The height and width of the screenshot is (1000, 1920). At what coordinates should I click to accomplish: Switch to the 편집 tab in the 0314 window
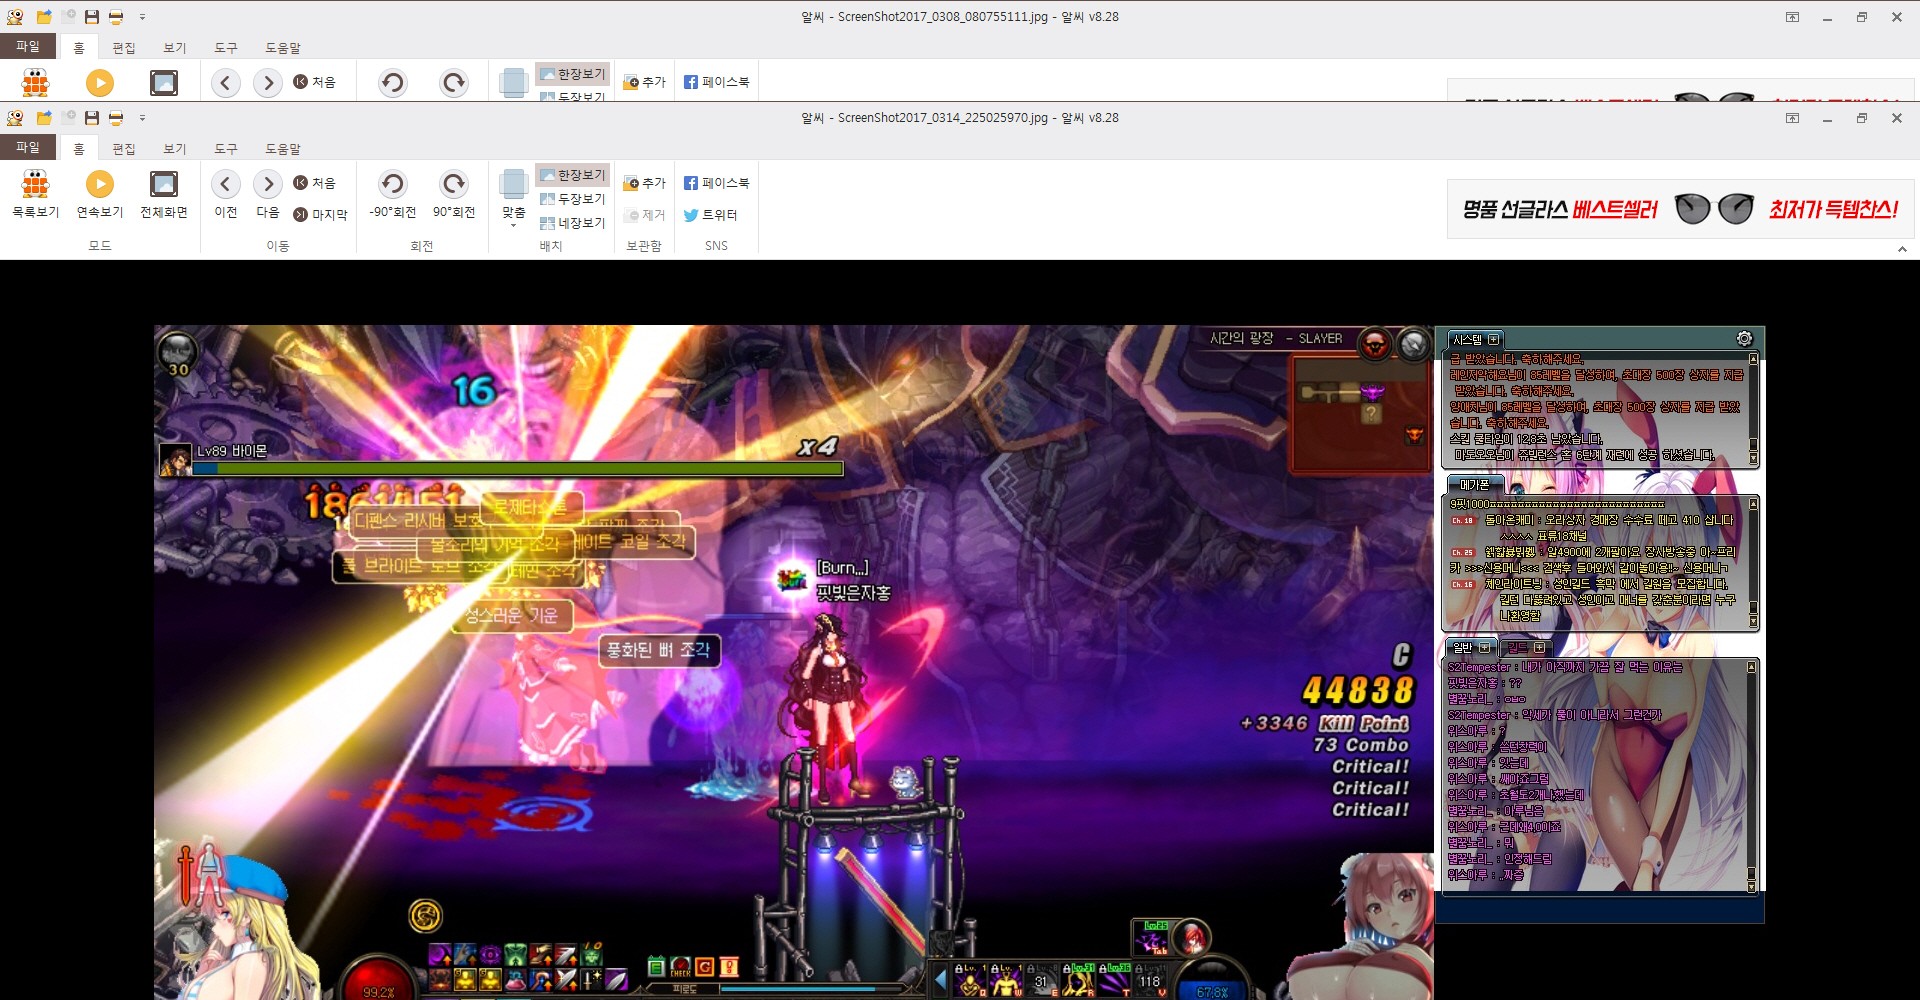click(124, 148)
